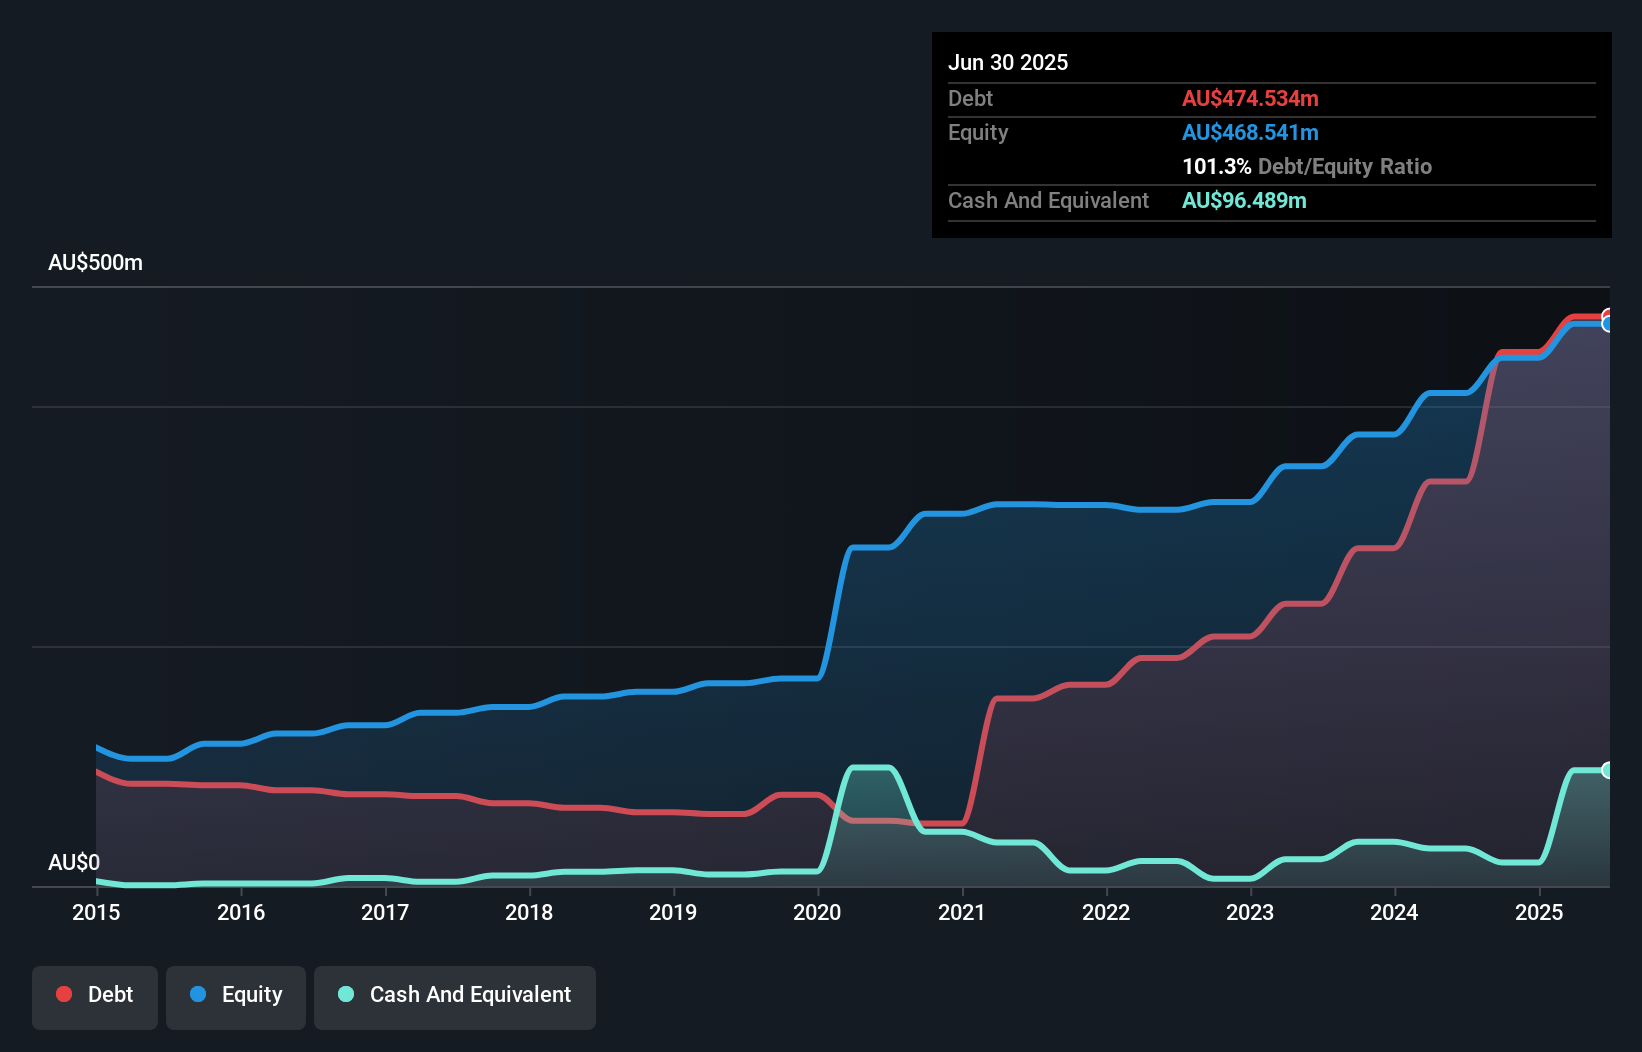Click the 2018 label on the x-axis

click(529, 912)
